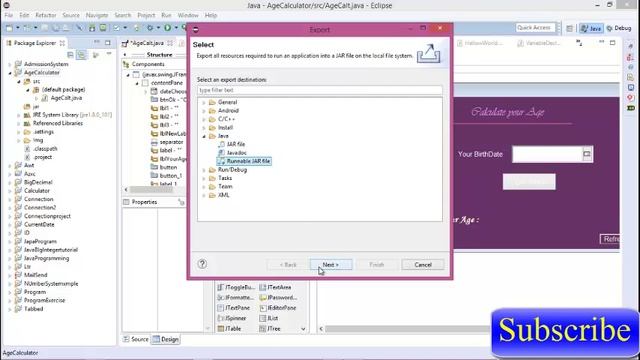The width and height of the screenshot is (640, 360).
Task: Click the type filter text field
Action: (320, 90)
